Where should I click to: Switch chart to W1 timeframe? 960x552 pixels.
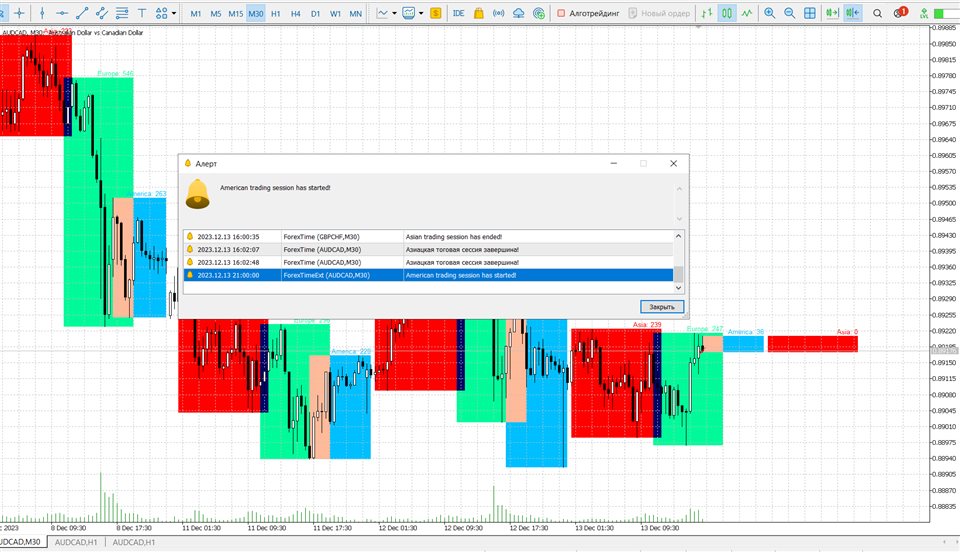[336, 13]
